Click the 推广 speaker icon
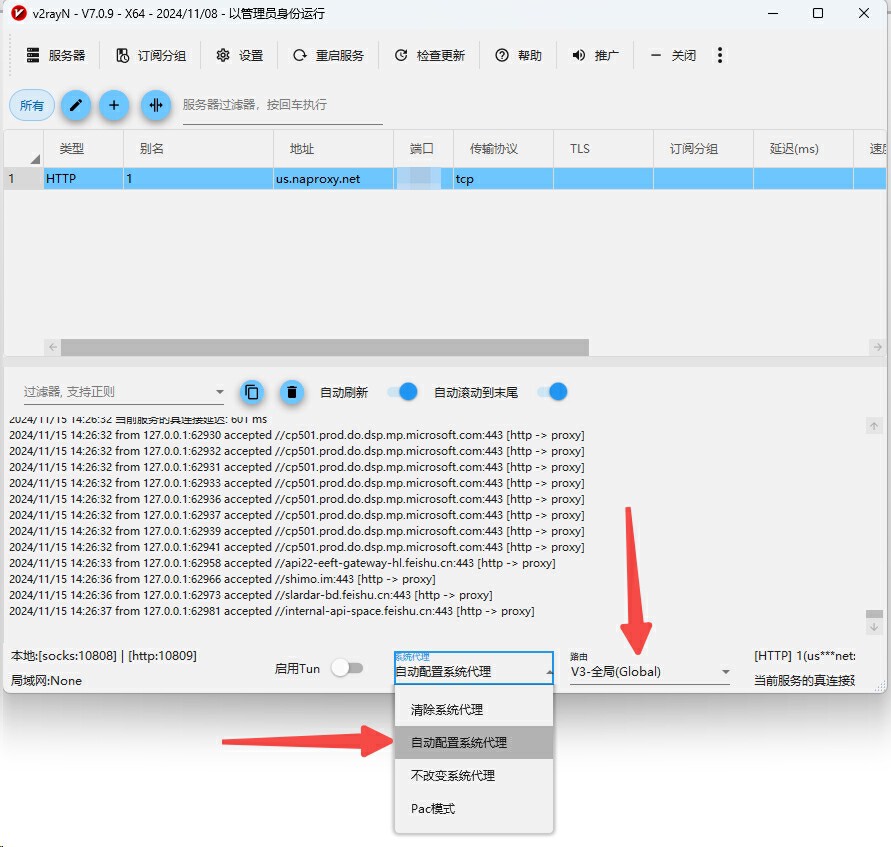The image size is (891, 847). click(578, 55)
